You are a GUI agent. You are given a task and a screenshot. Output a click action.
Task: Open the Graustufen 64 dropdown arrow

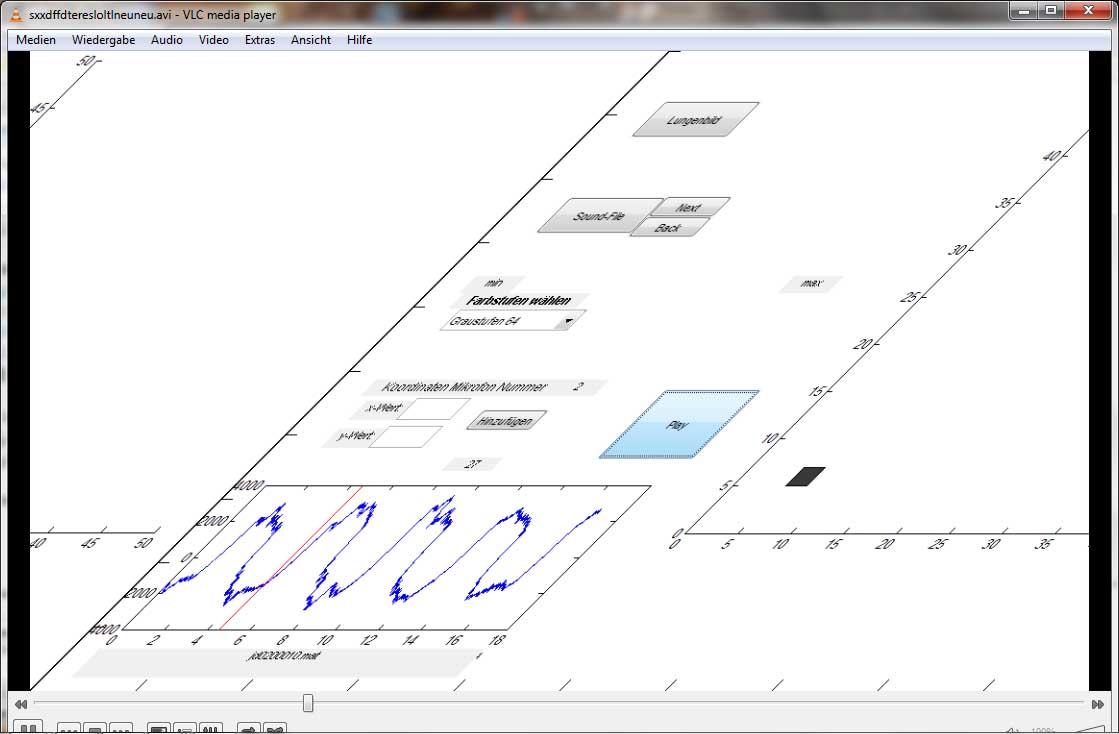568,321
